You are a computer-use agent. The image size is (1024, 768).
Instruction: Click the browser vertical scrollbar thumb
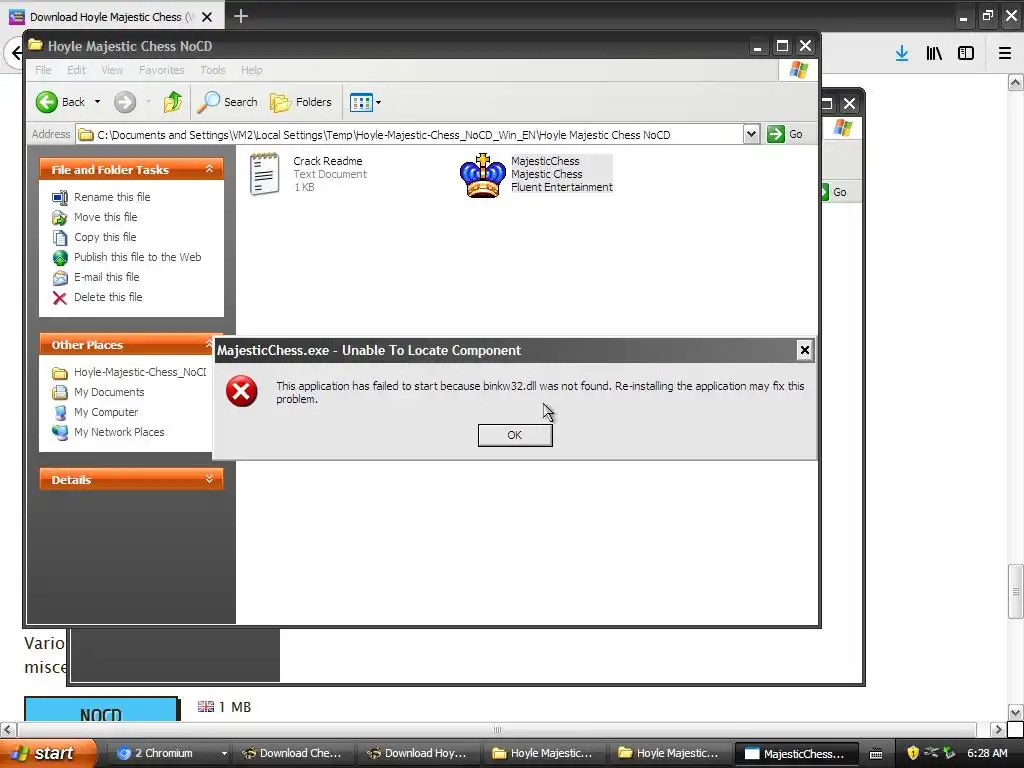[1016, 590]
